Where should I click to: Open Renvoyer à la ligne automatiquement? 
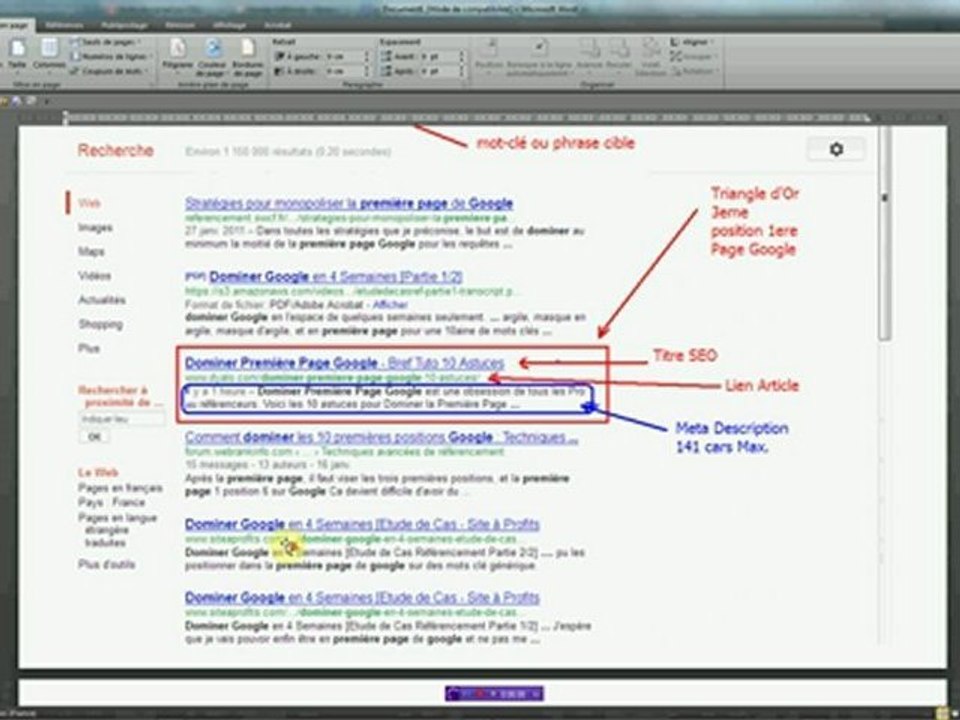coord(539,58)
